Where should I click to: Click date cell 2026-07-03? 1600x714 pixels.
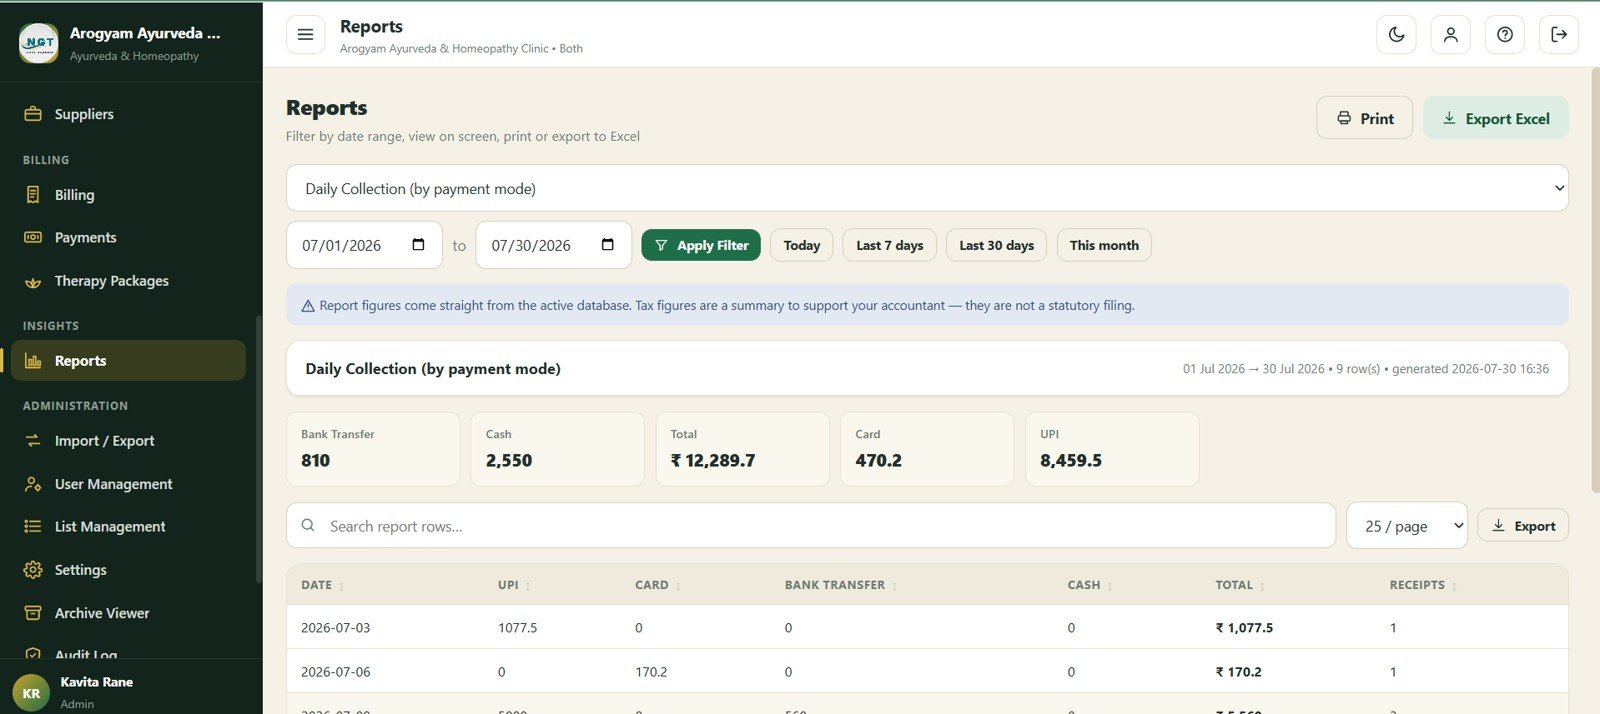click(335, 628)
